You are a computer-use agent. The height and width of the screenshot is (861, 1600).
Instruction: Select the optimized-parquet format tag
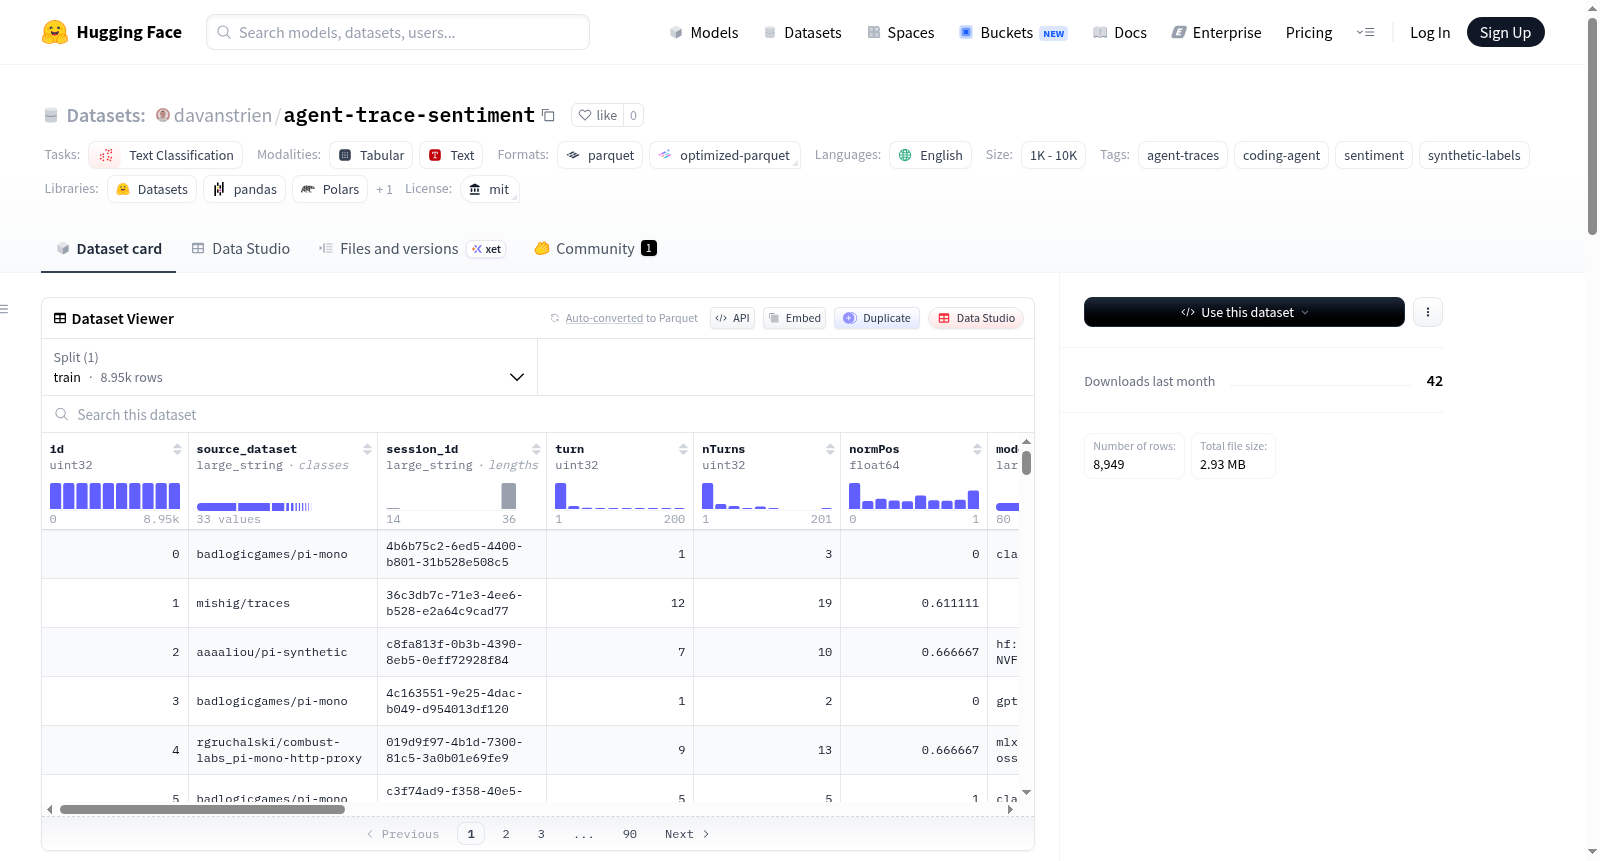(725, 155)
